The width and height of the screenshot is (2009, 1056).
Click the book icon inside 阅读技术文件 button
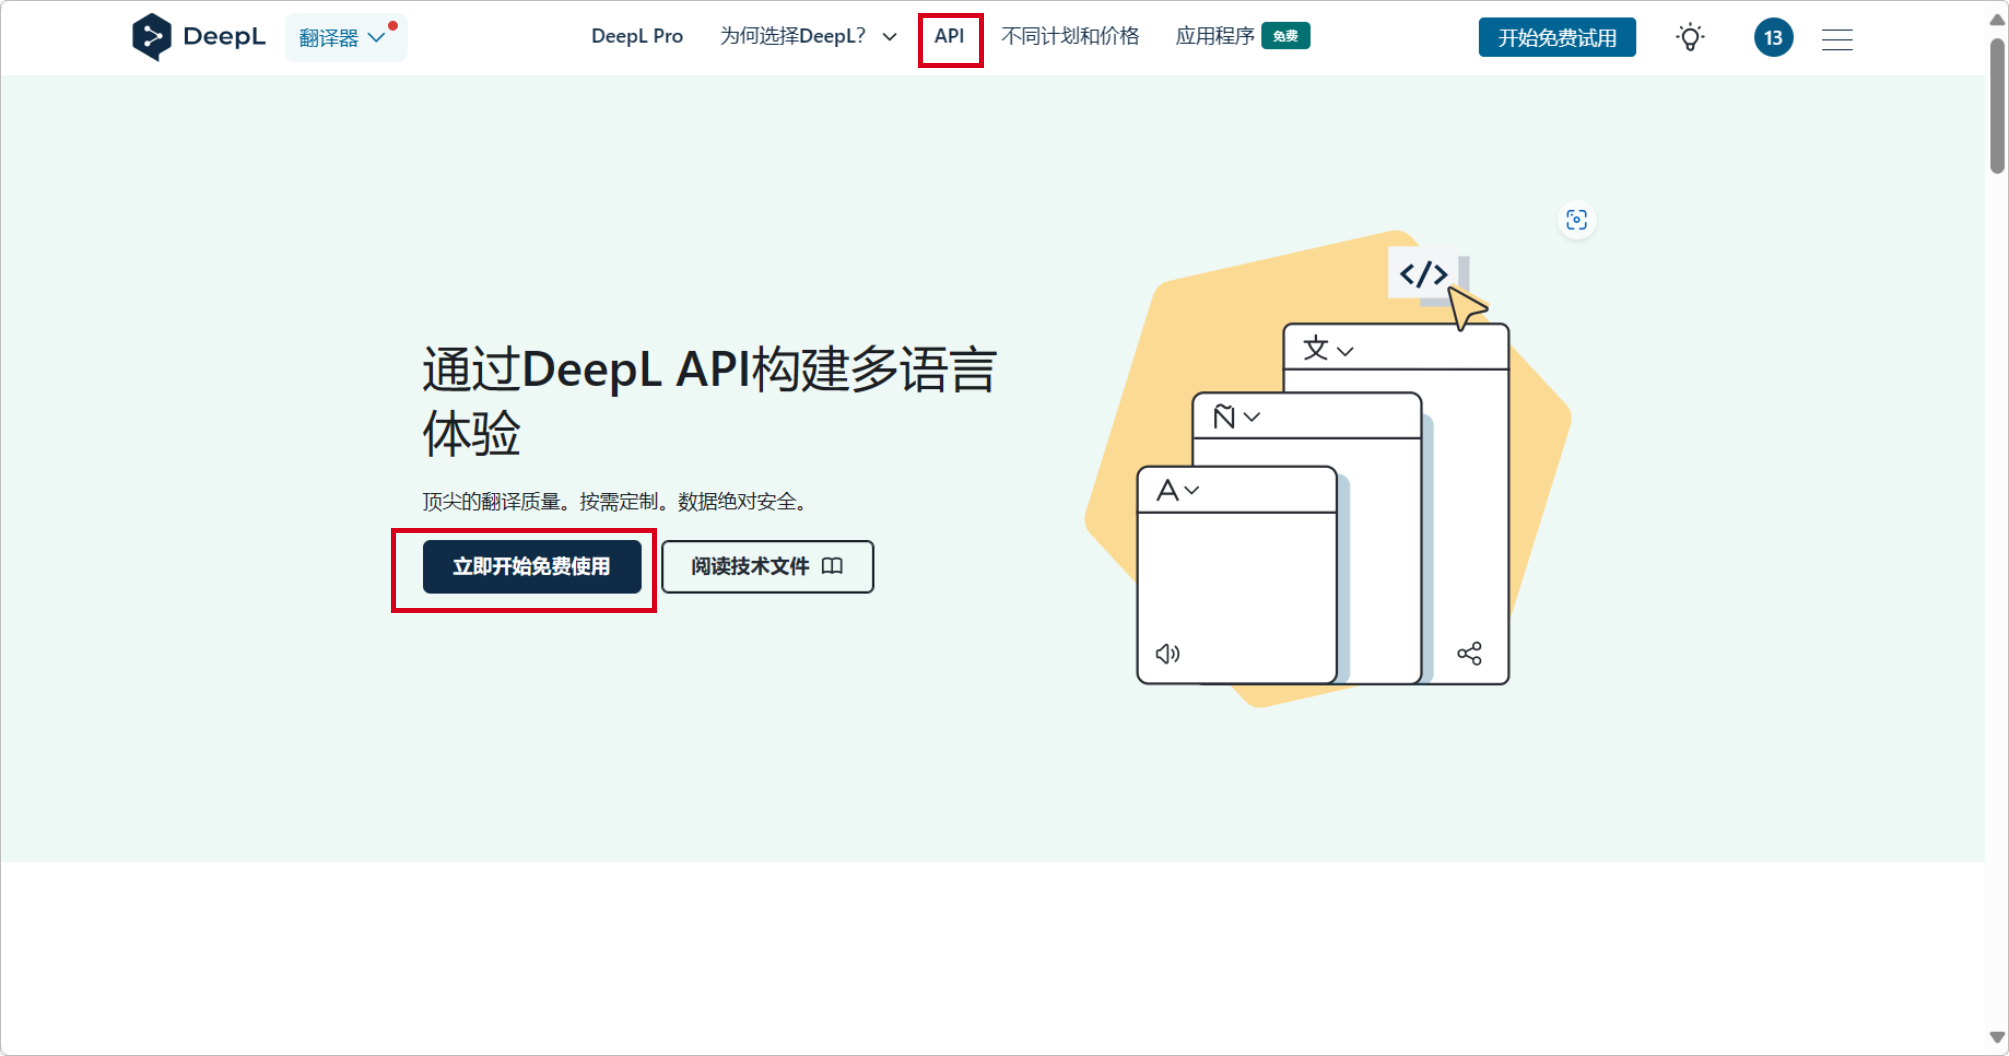833,566
